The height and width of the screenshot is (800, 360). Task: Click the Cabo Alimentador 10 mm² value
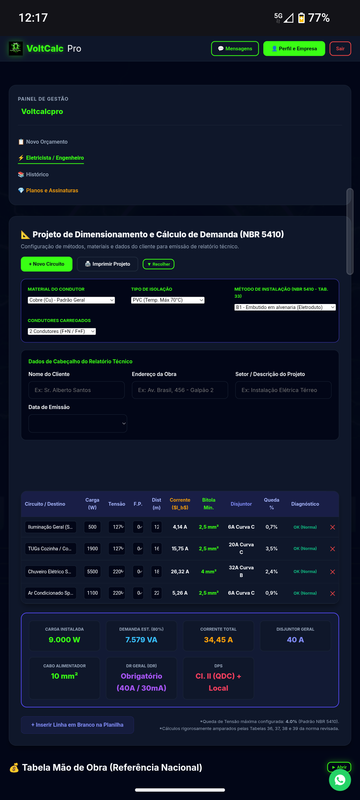point(64,676)
